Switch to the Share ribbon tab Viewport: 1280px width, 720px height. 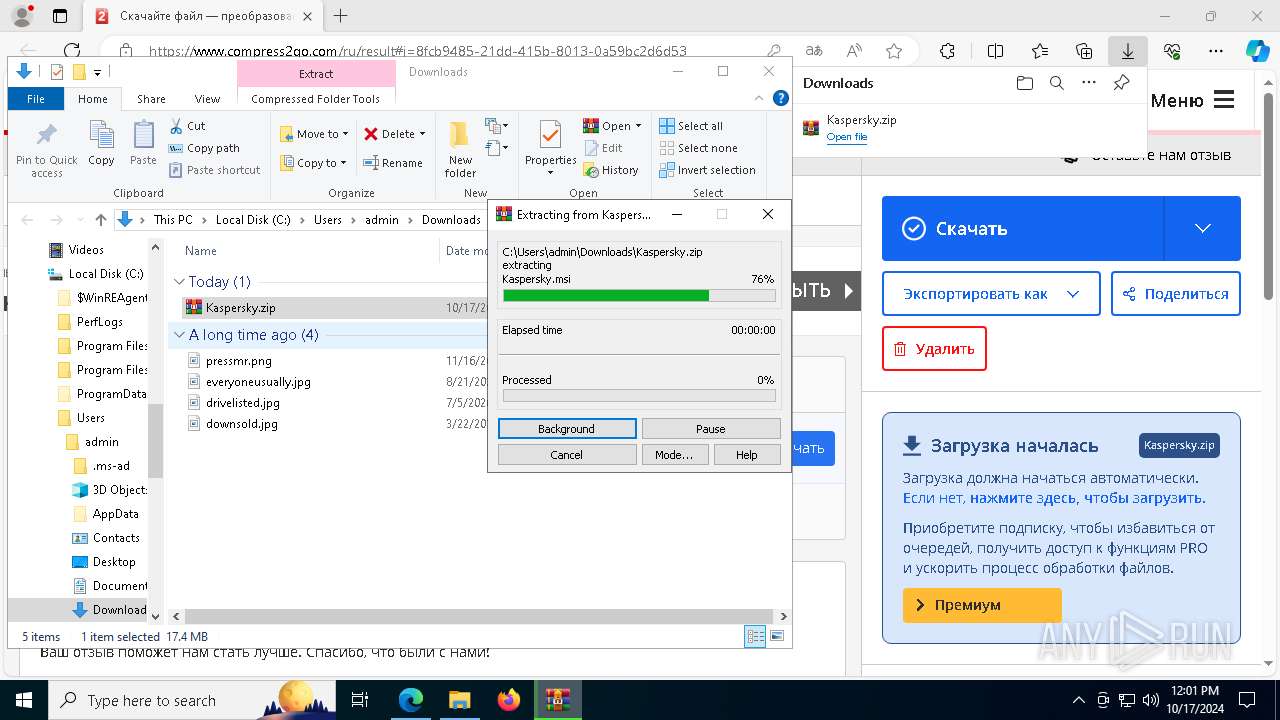click(x=151, y=99)
